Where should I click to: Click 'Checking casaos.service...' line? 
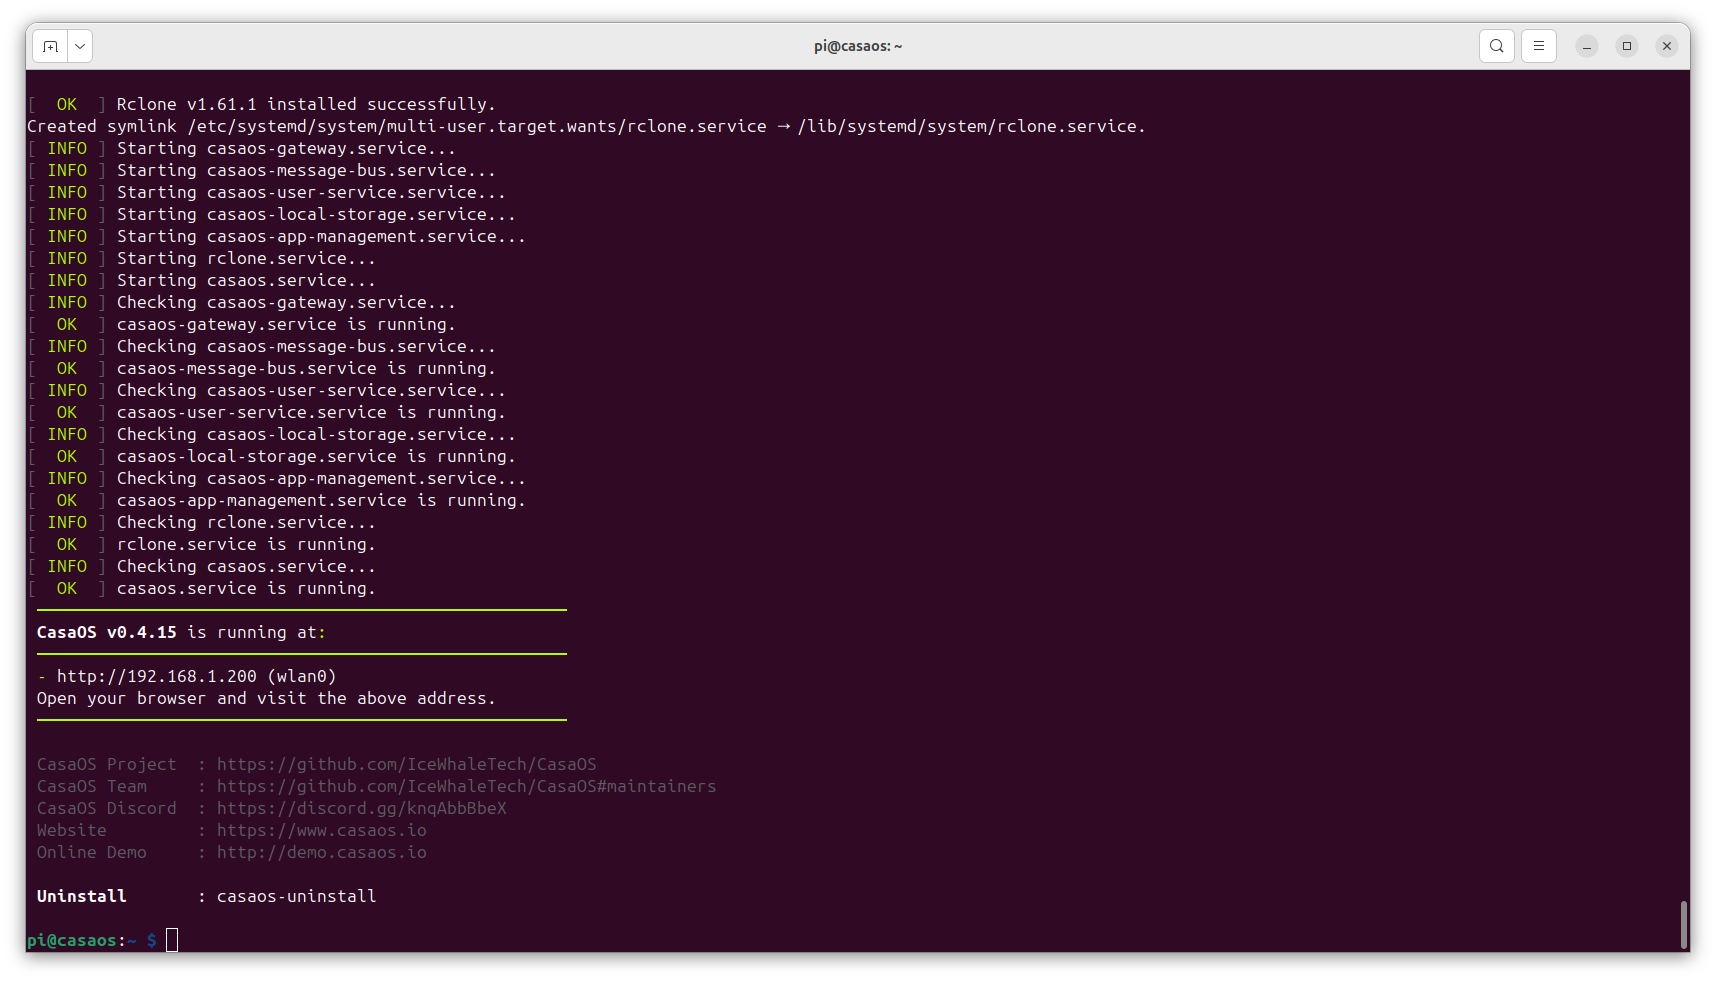246,567
